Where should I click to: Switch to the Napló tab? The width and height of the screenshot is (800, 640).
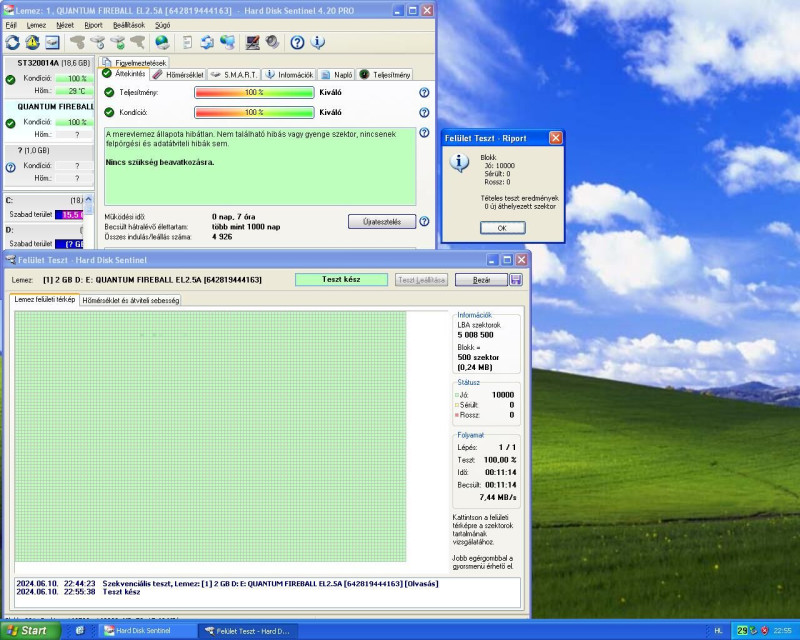click(x=336, y=75)
